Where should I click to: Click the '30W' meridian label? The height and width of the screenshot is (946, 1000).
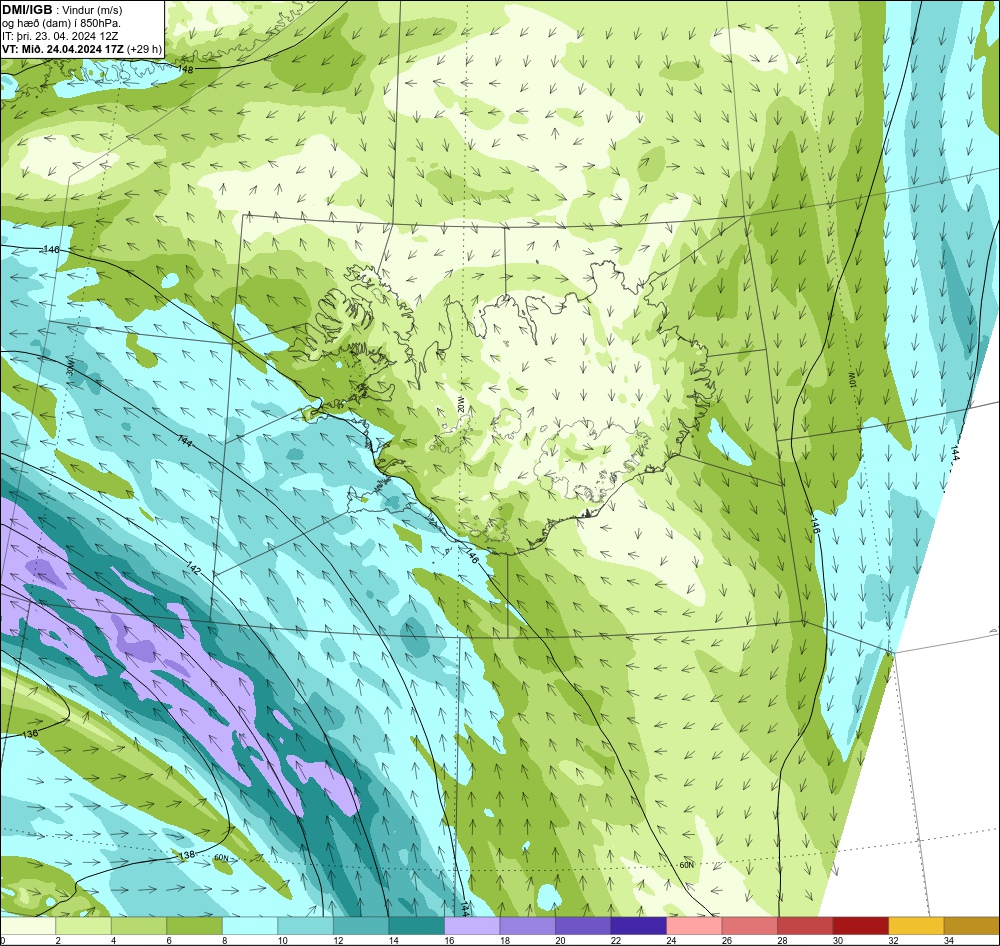(70, 368)
